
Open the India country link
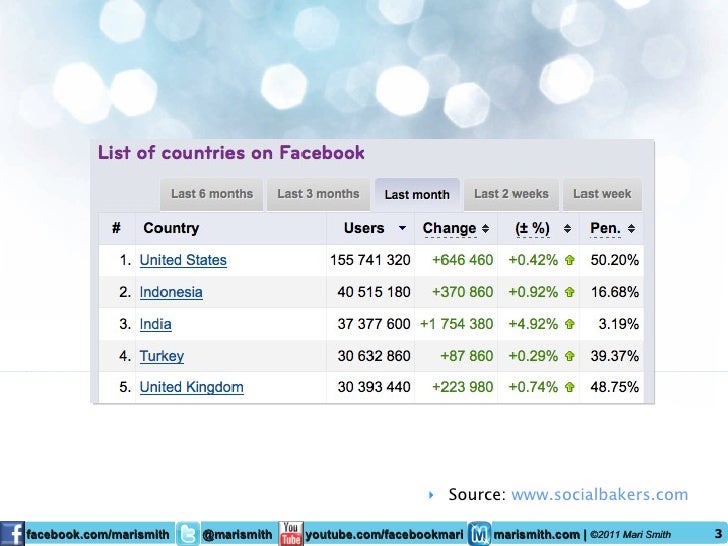coord(156,325)
